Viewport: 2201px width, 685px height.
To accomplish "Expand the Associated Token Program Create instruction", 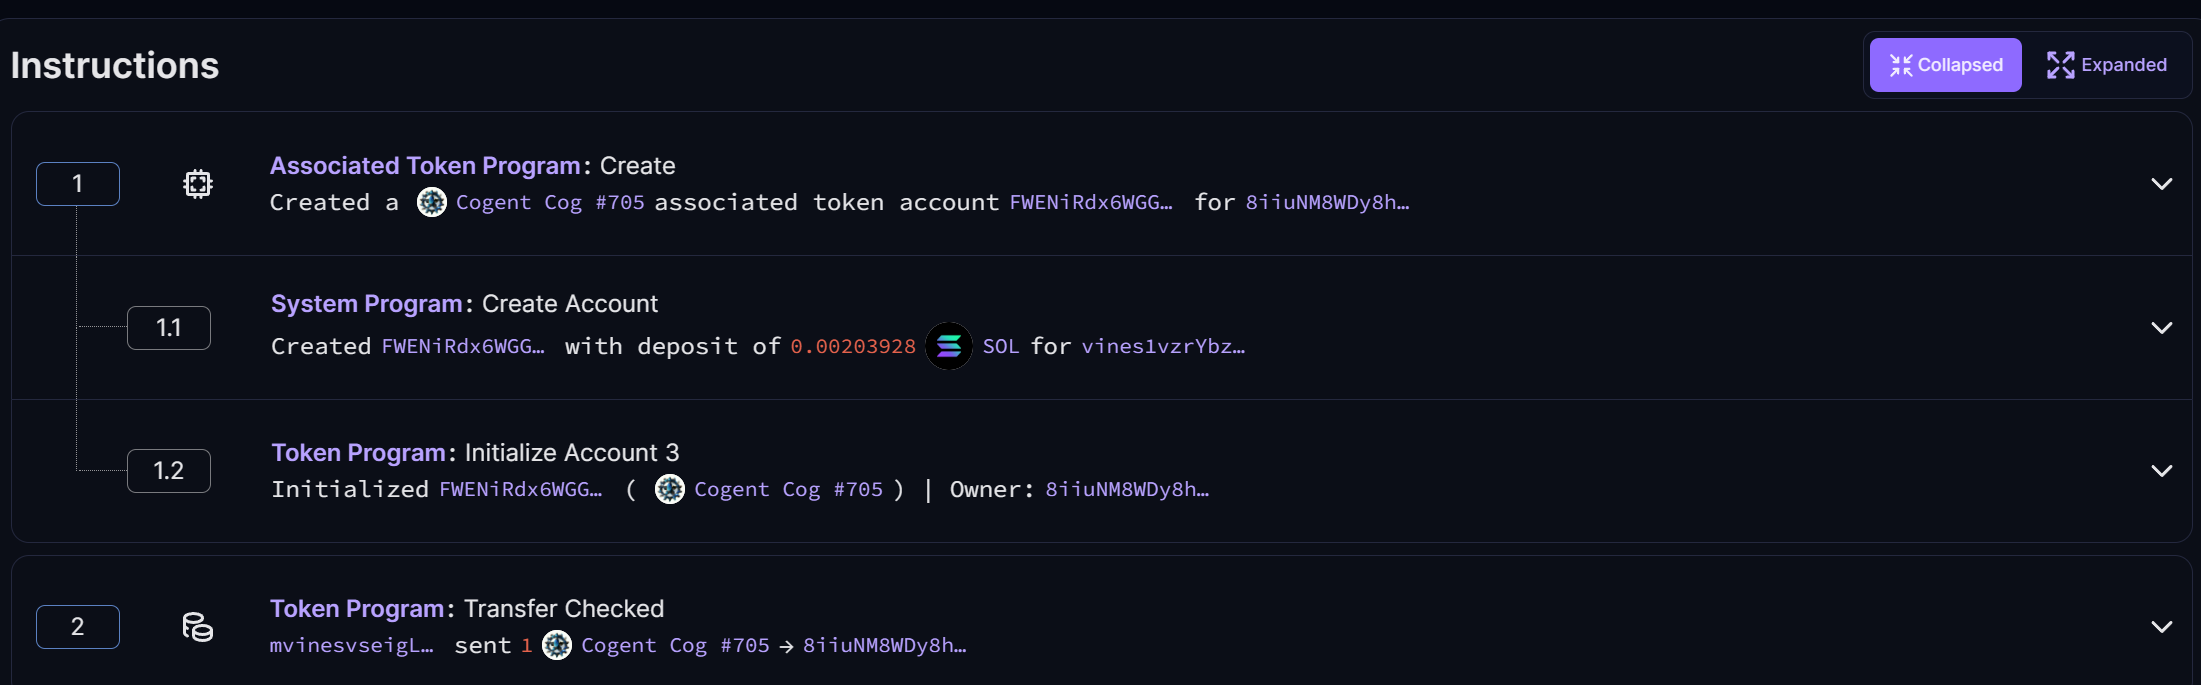I will pos(2161,184).
